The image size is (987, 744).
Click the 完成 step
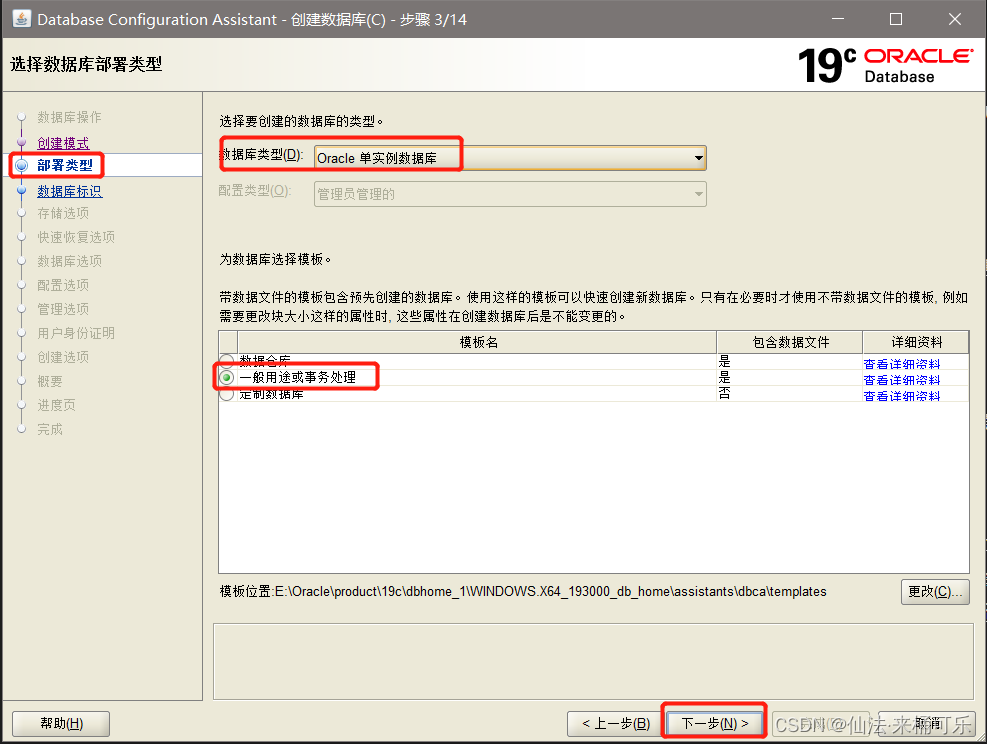pyautogui.click(x=50, y=429)
